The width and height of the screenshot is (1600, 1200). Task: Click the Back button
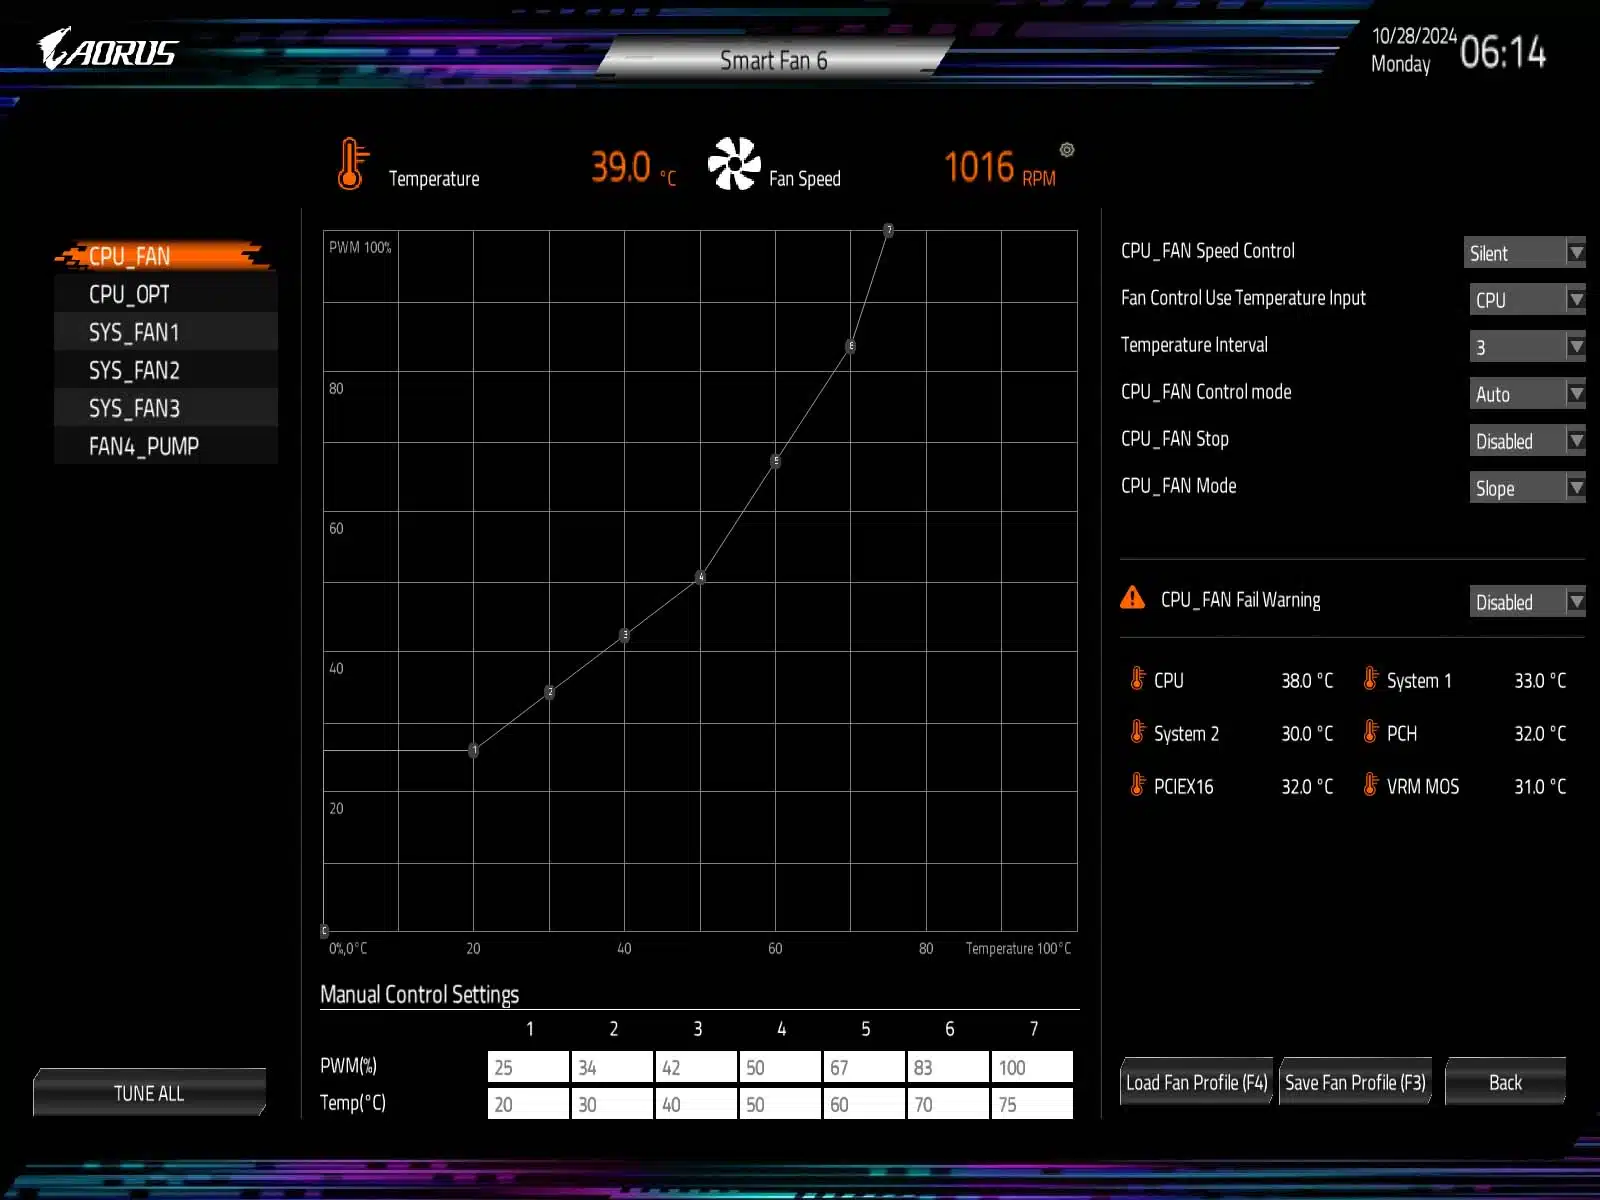coord(1505,1082)
